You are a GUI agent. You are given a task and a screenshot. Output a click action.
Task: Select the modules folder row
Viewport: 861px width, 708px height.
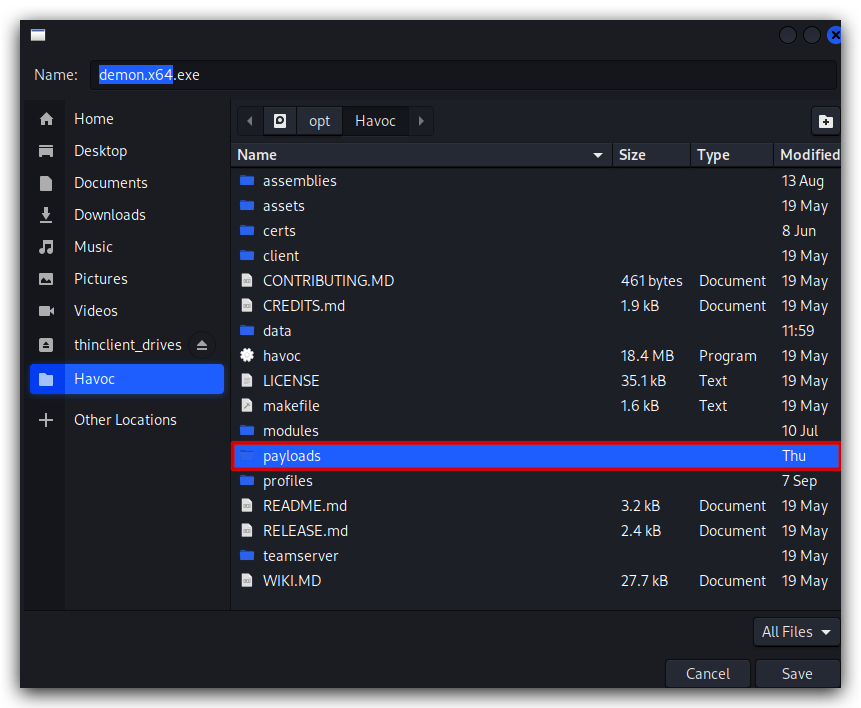pos(536,431)
